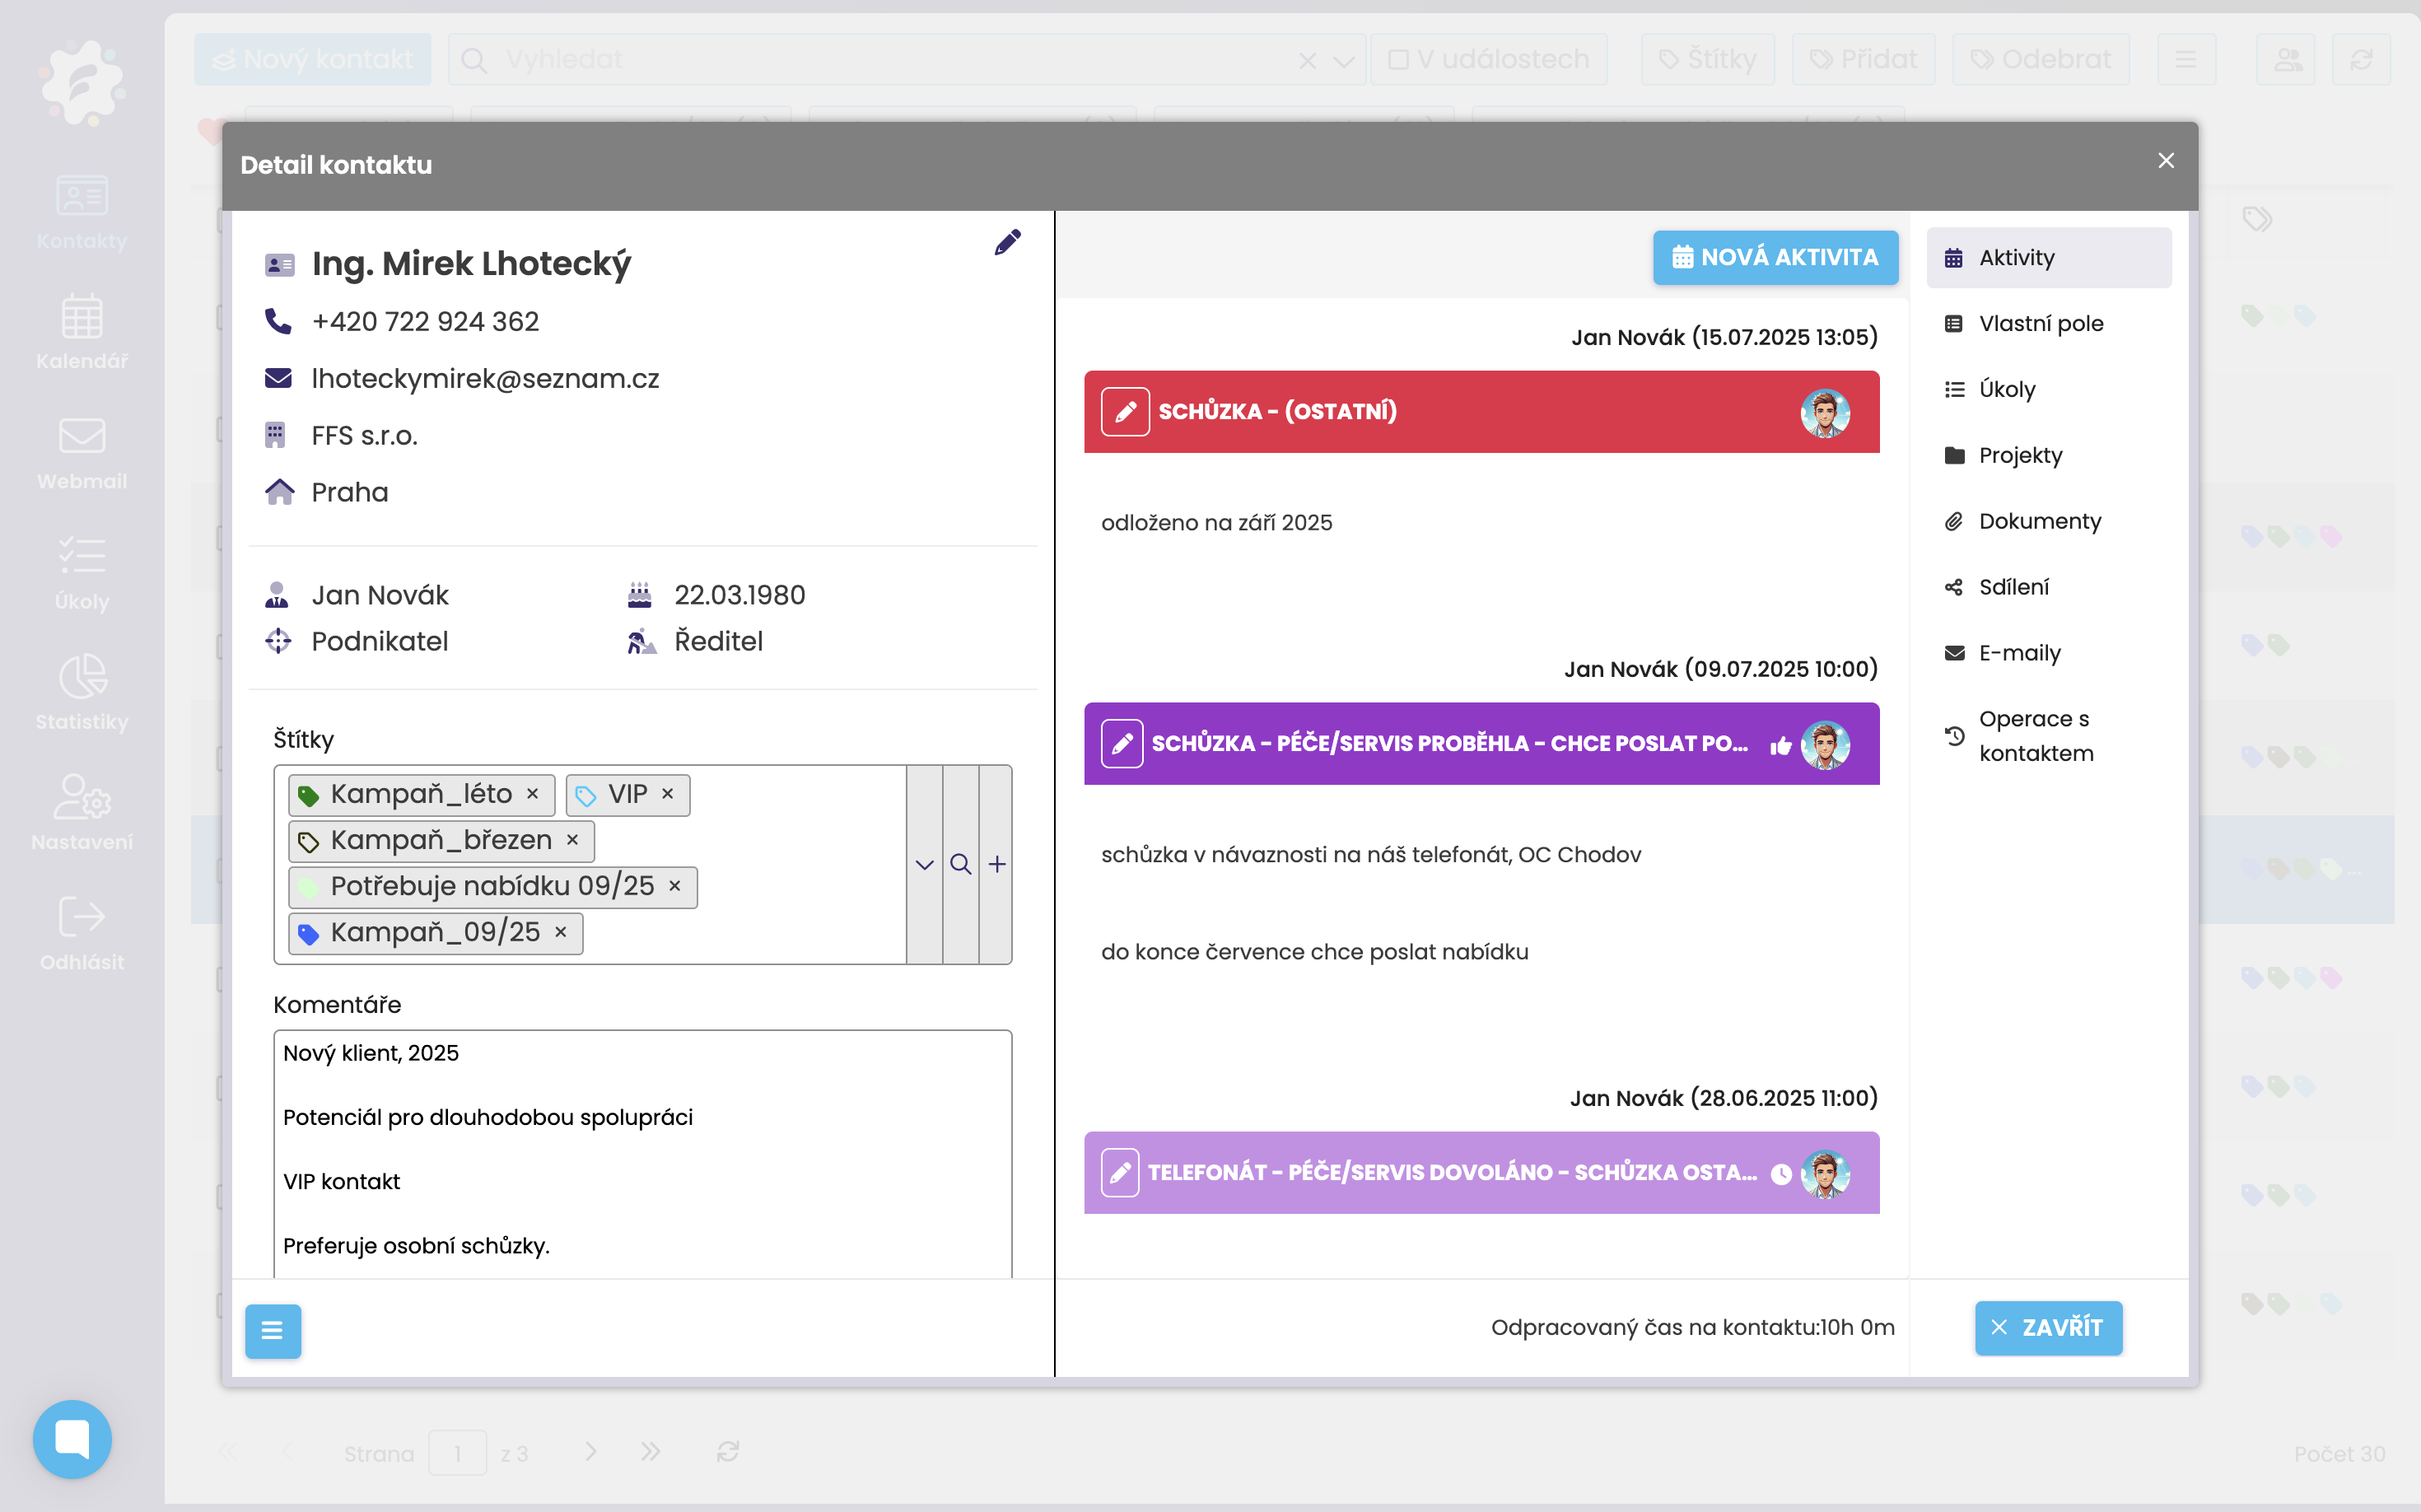Click inside the Komentáře text area
2421x1512 pixels.
(642, 1150)
